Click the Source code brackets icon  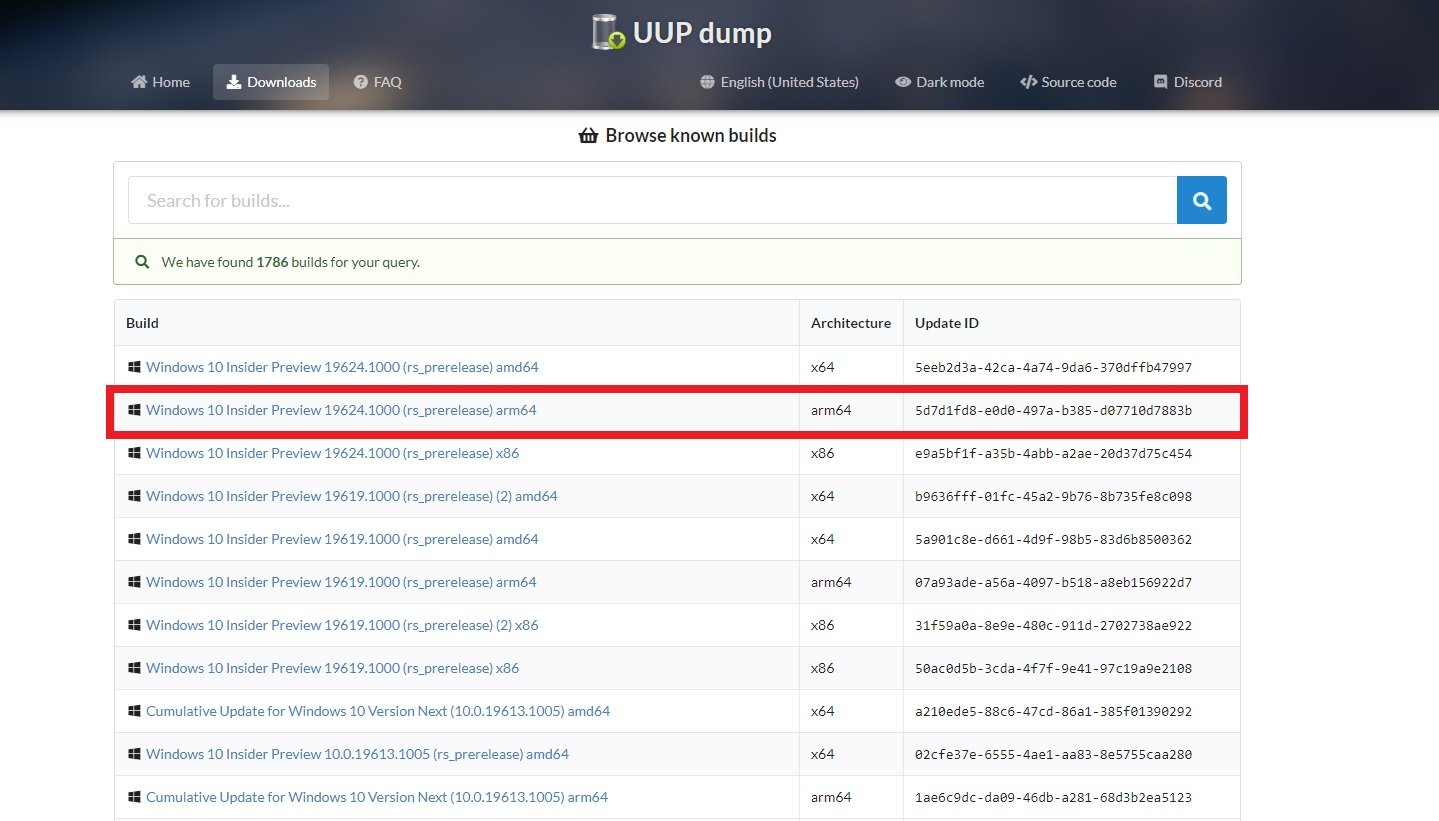1028,82
